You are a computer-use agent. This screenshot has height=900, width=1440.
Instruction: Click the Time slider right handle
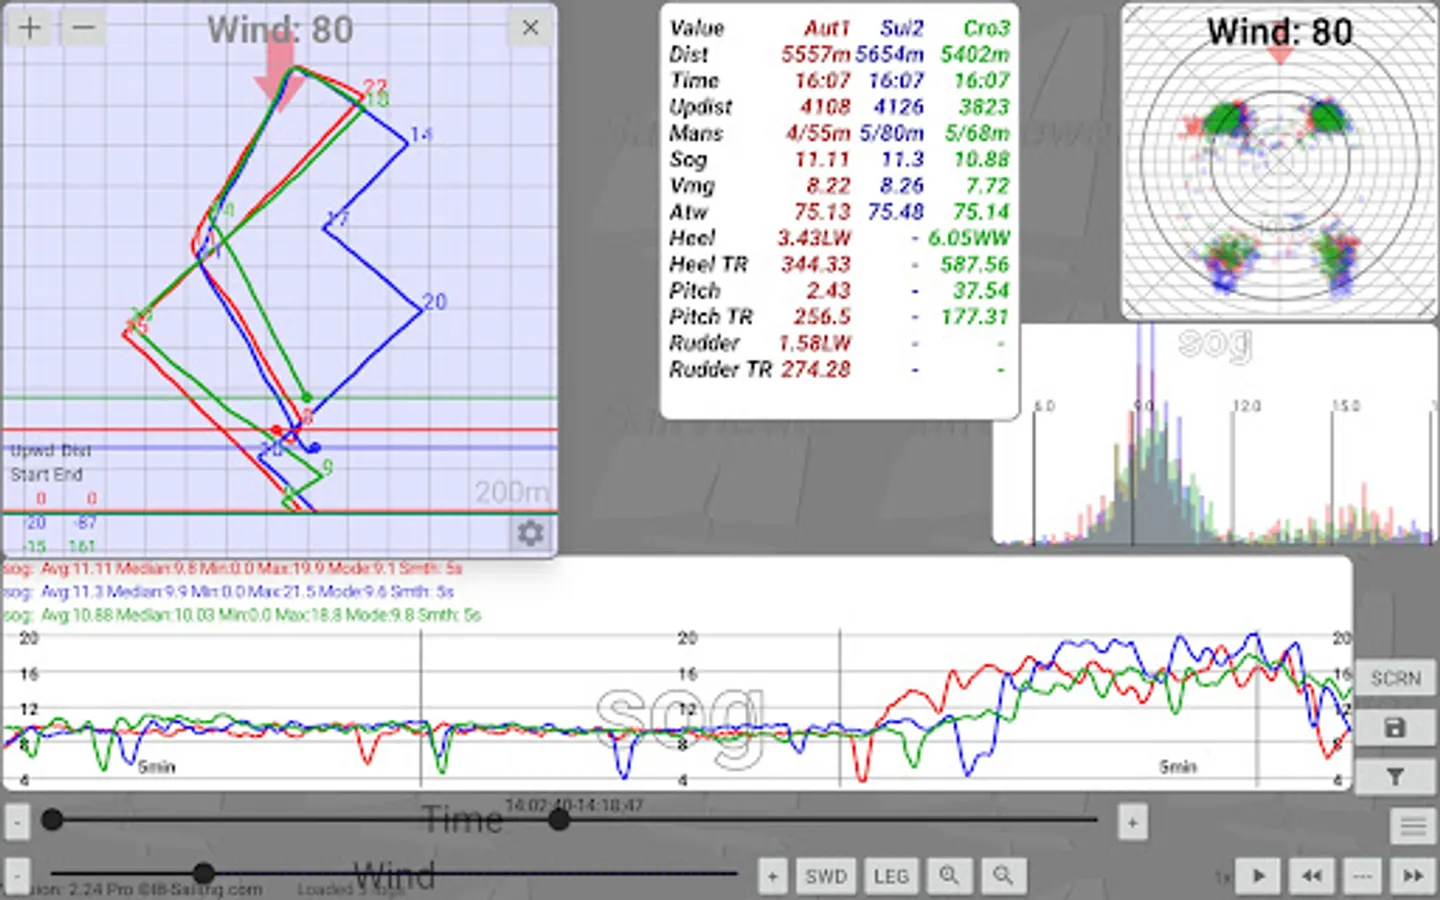(x=560, y=820)
